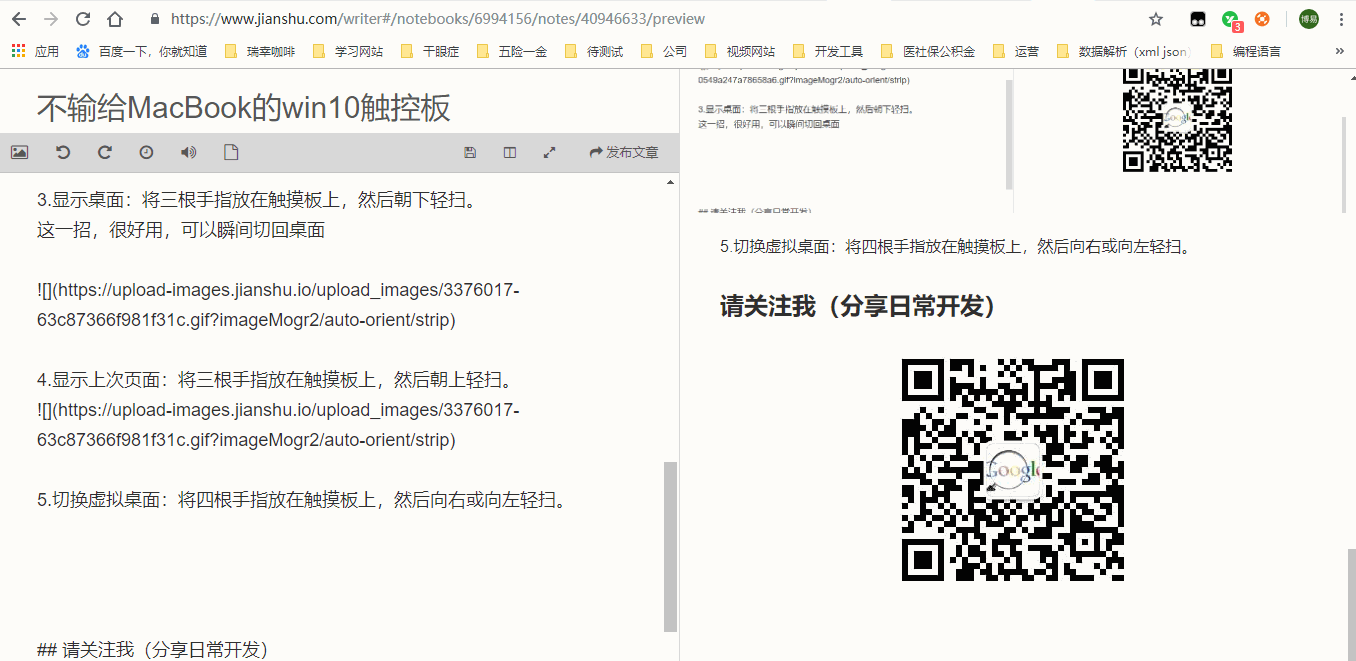
Task: Insert an image with the picture icon
Action: pos(19,152)
